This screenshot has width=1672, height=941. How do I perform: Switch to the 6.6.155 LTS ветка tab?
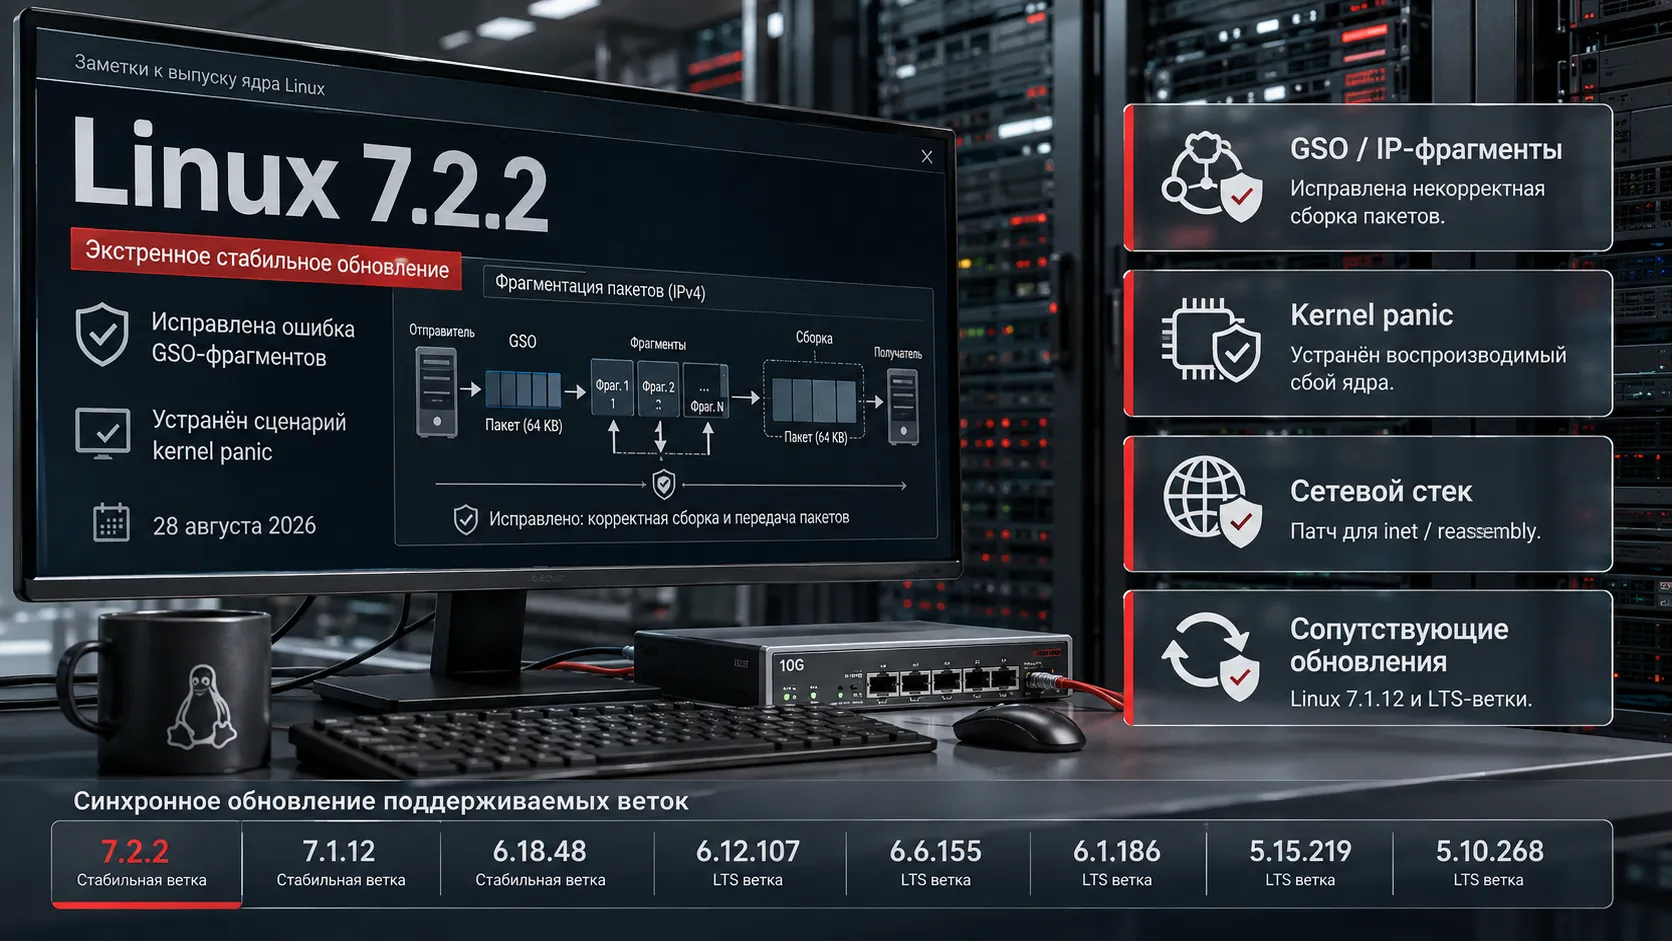click(936, 864)
